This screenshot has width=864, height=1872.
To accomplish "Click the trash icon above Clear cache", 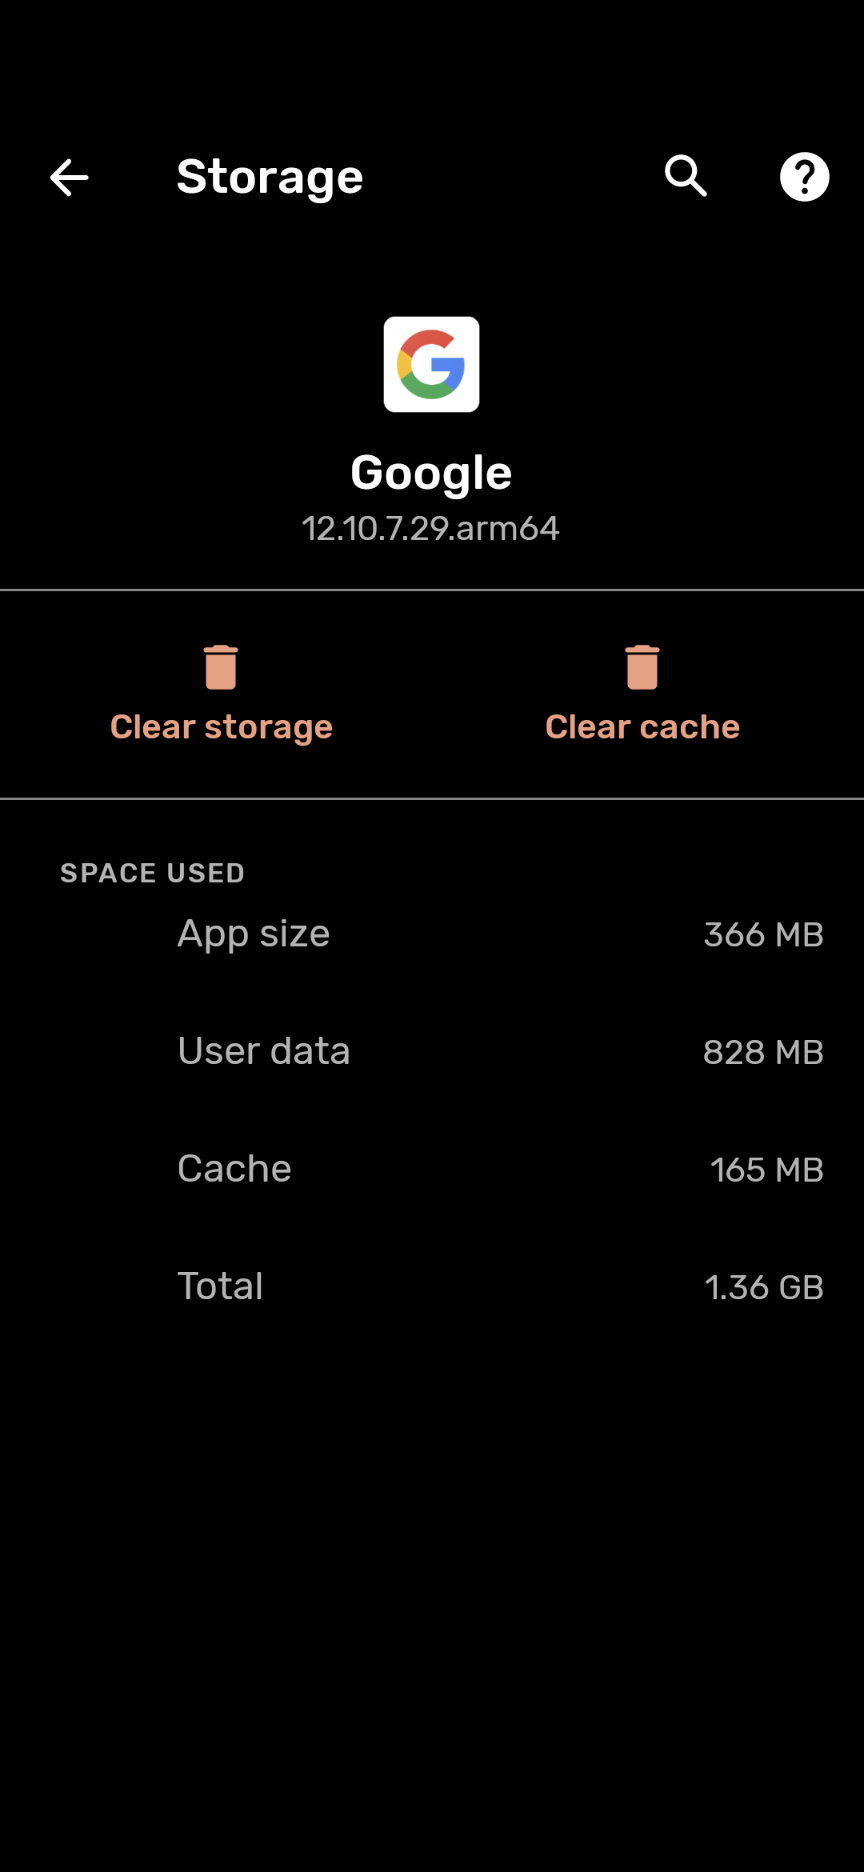I will (642, 667).
